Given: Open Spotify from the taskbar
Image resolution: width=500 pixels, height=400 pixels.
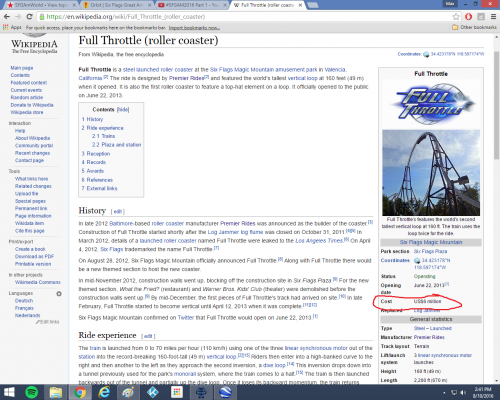Looking at the screenshot, I should (x=32, y=392).
